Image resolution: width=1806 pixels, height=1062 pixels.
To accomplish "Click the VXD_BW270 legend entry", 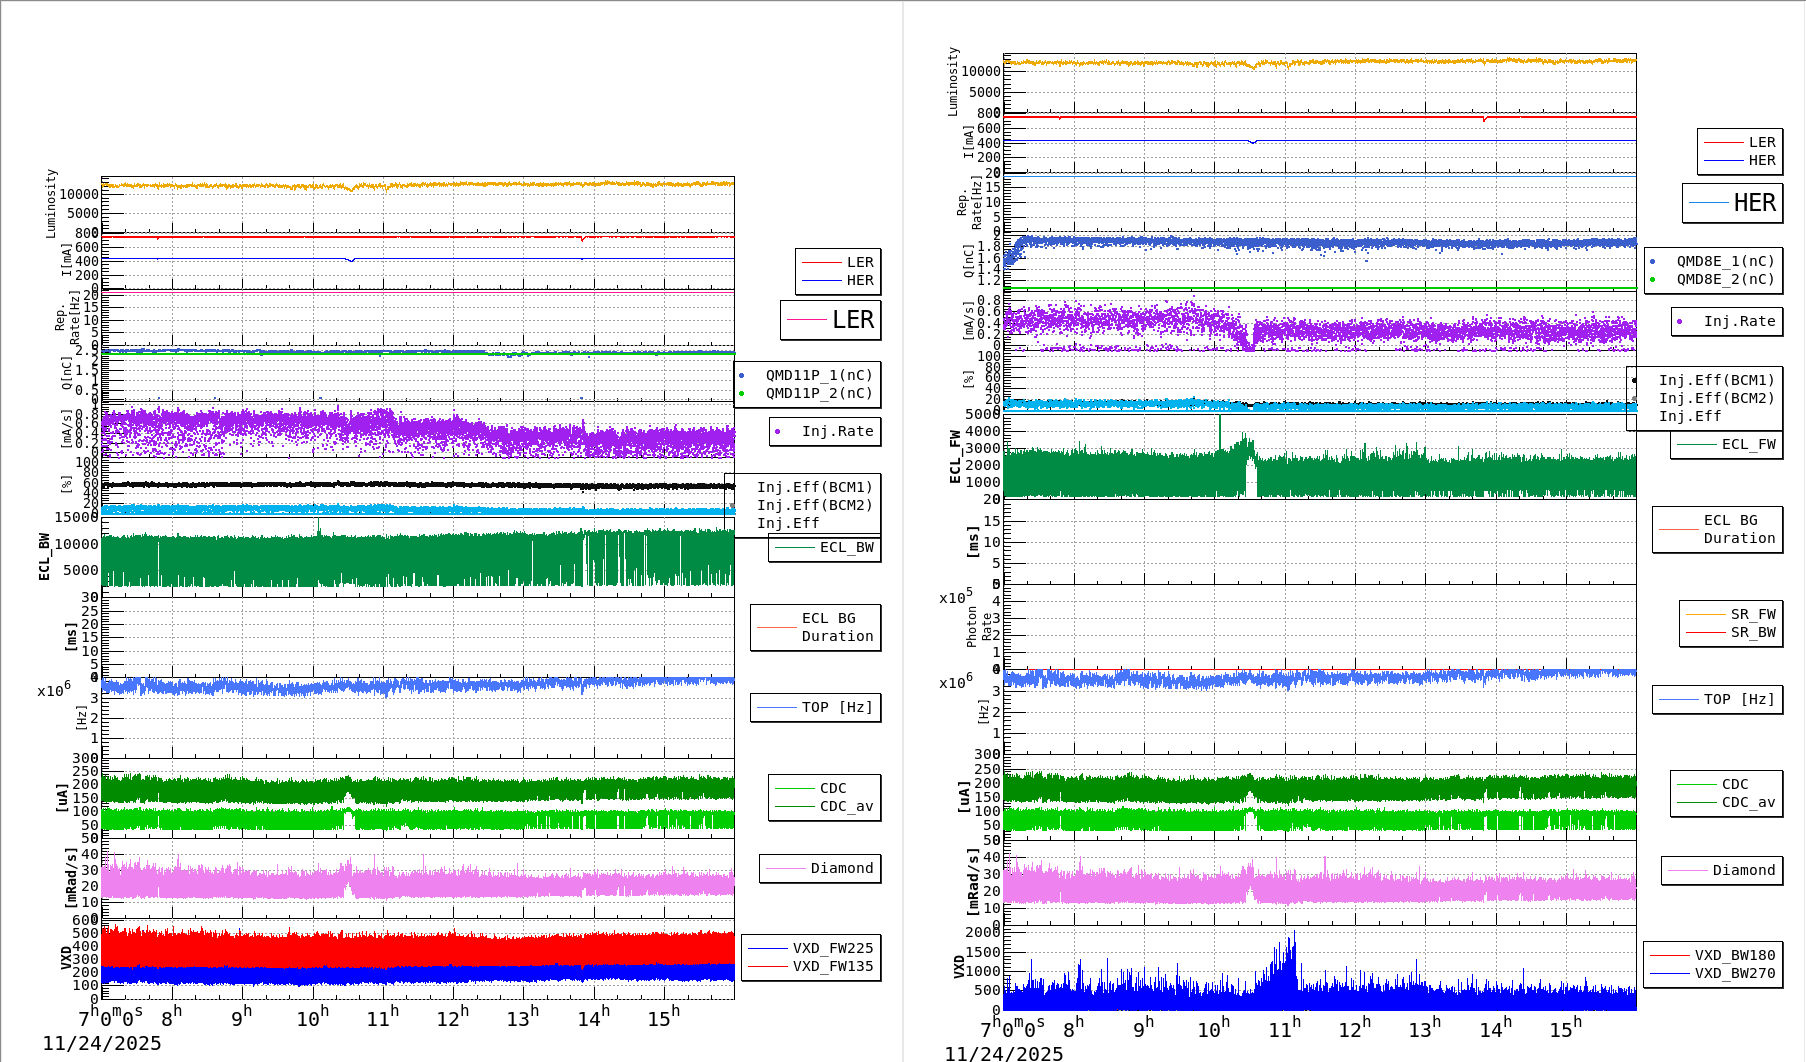I will pyautogui.click(x=1734, y=974).
